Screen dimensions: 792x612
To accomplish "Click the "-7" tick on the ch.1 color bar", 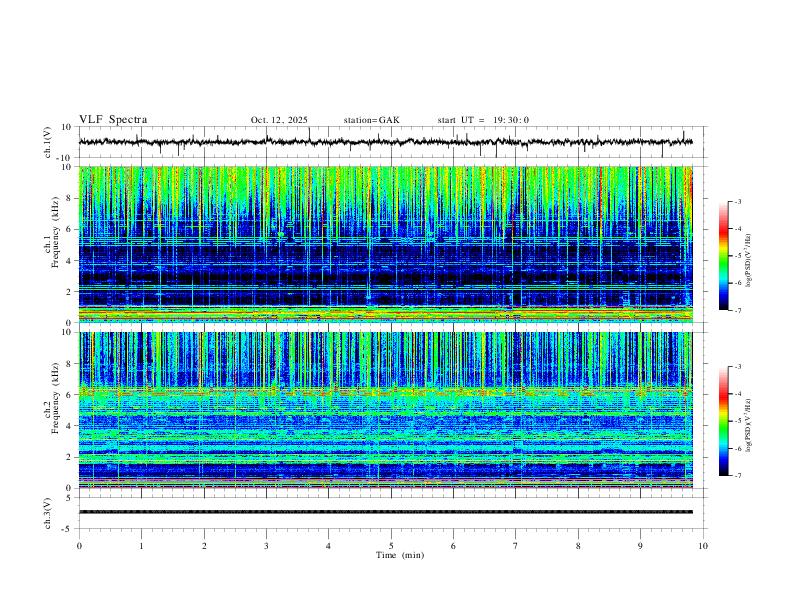I will (x=738, y=311).
